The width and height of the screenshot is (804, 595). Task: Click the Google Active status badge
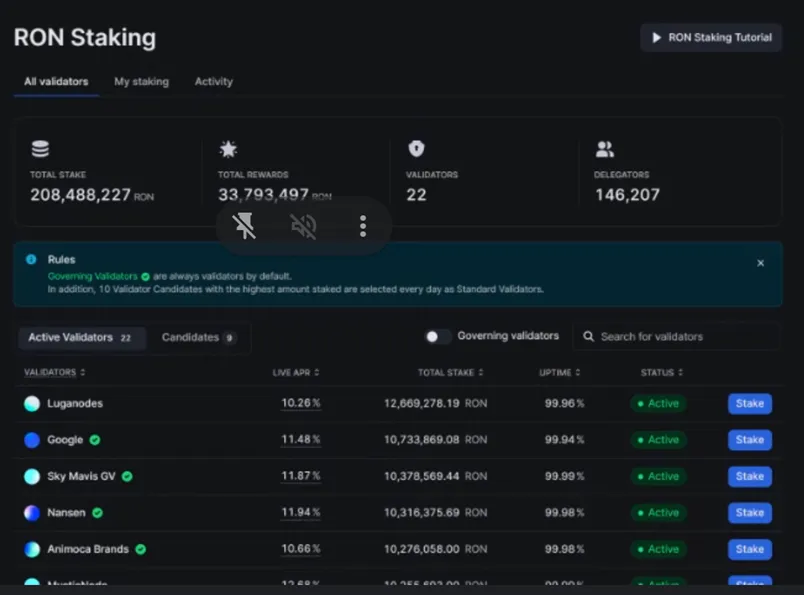coord(658,440)
